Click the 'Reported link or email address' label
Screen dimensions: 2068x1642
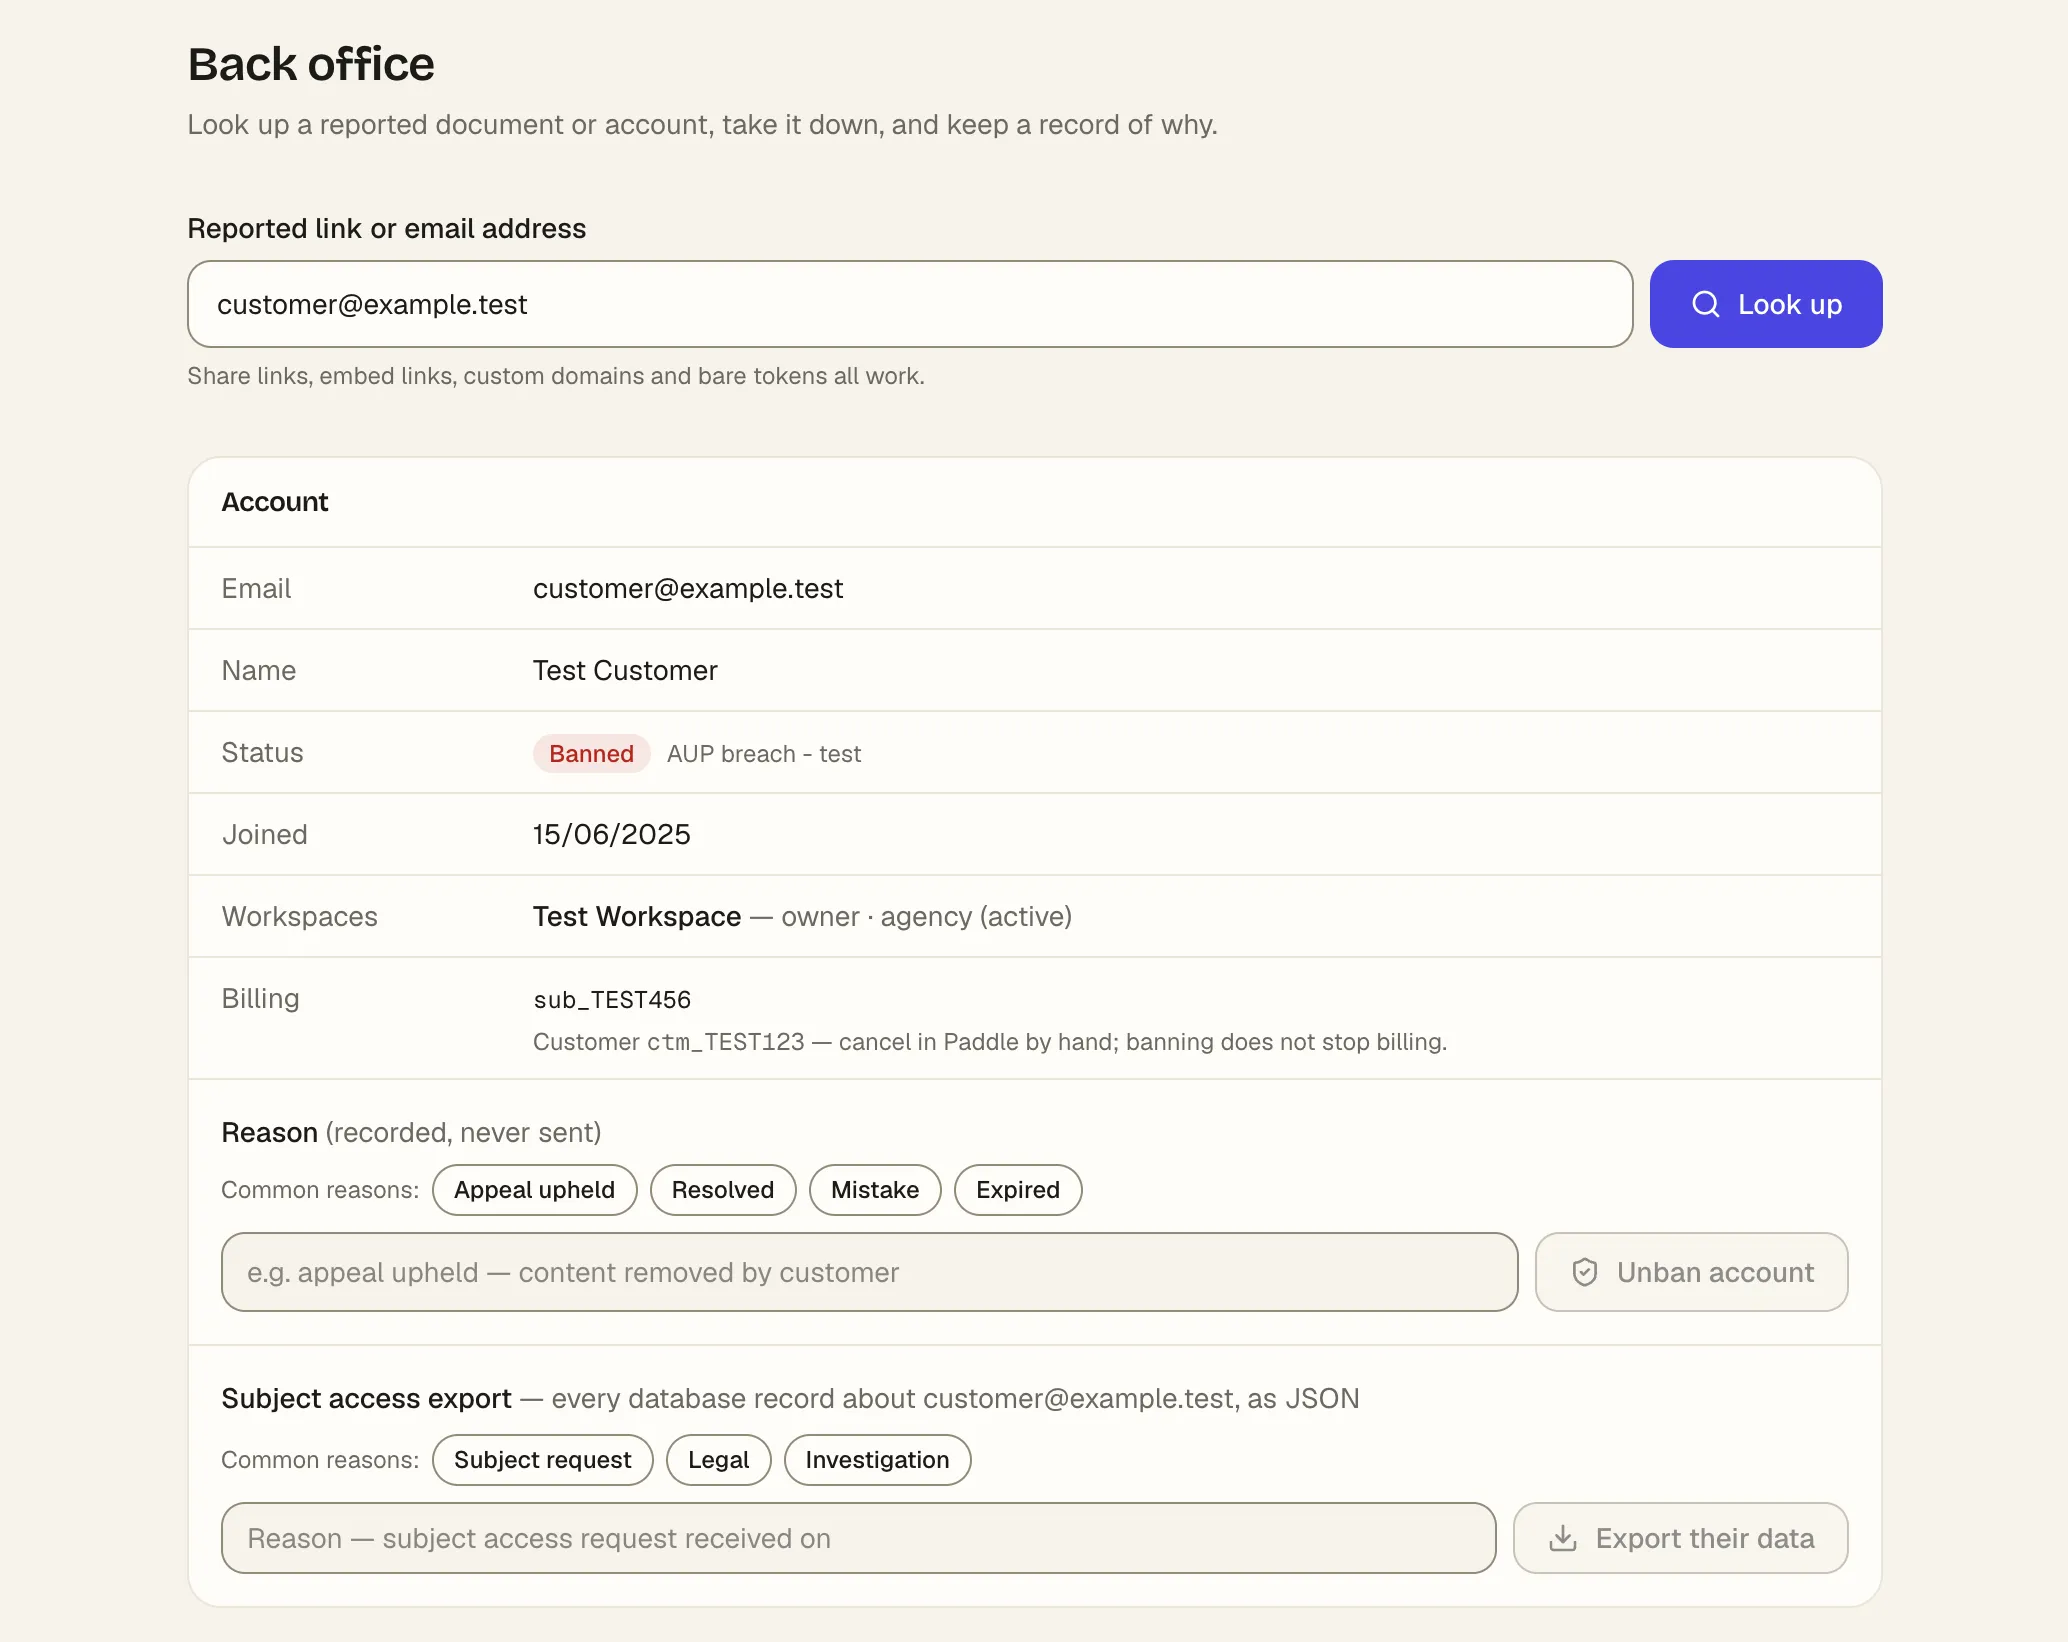(x=387, y=228)
